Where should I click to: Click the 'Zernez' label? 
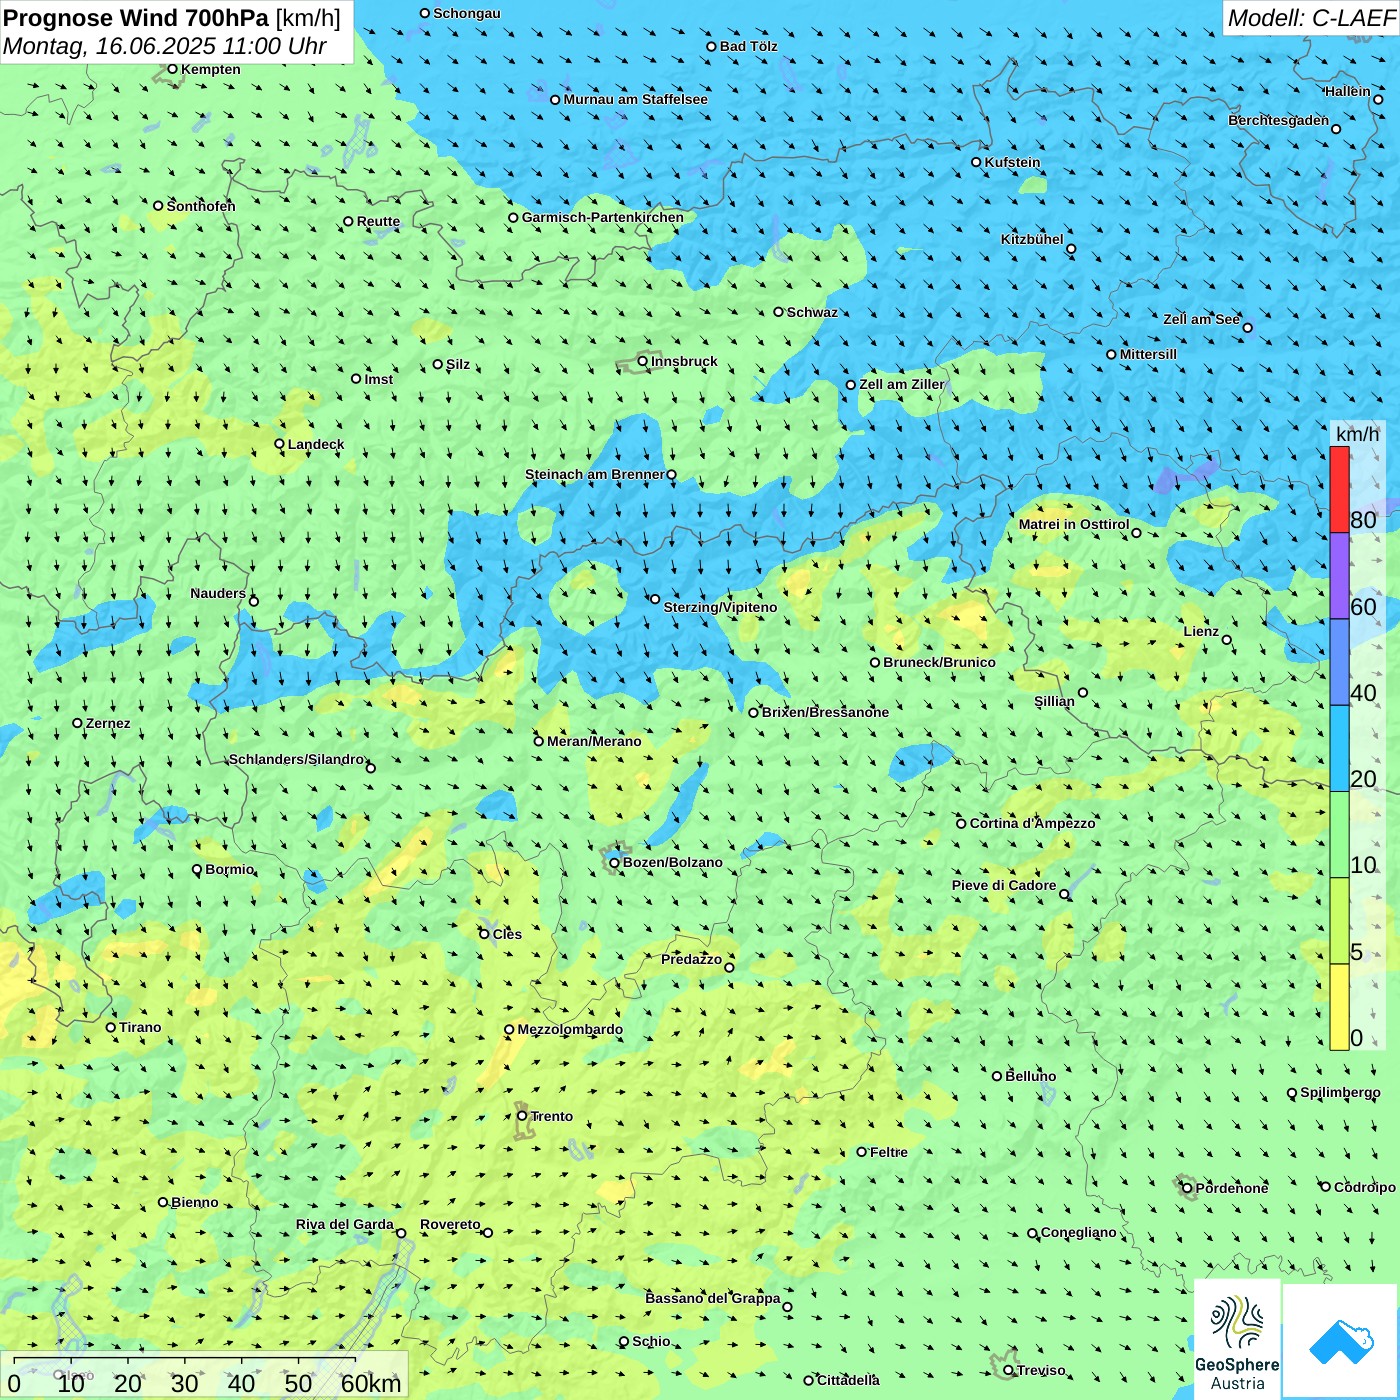[x=108, y=723]
